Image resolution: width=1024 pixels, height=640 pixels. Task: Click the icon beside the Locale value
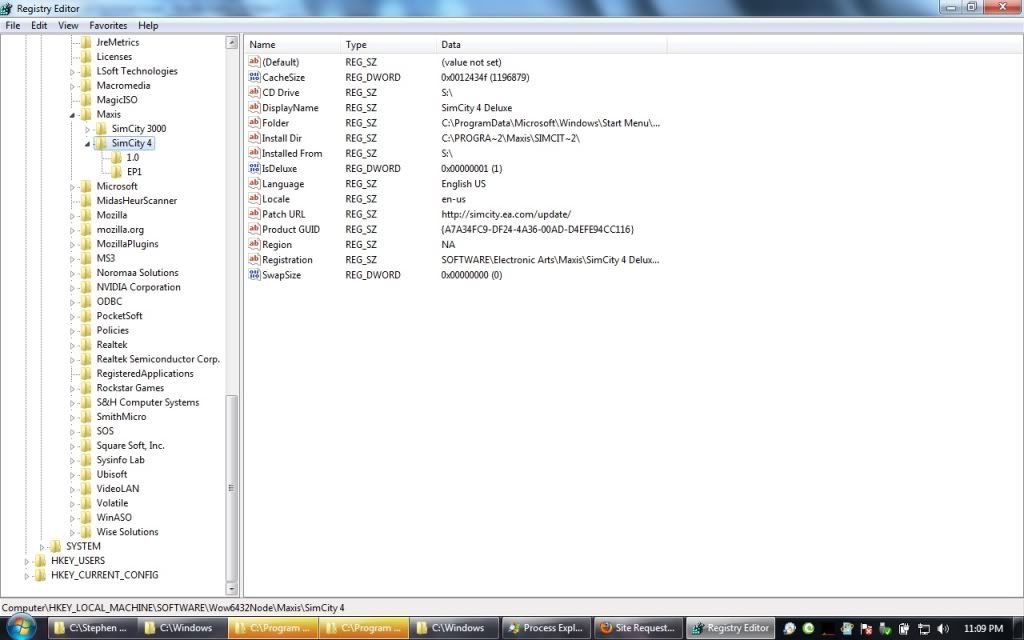[254, 199]
